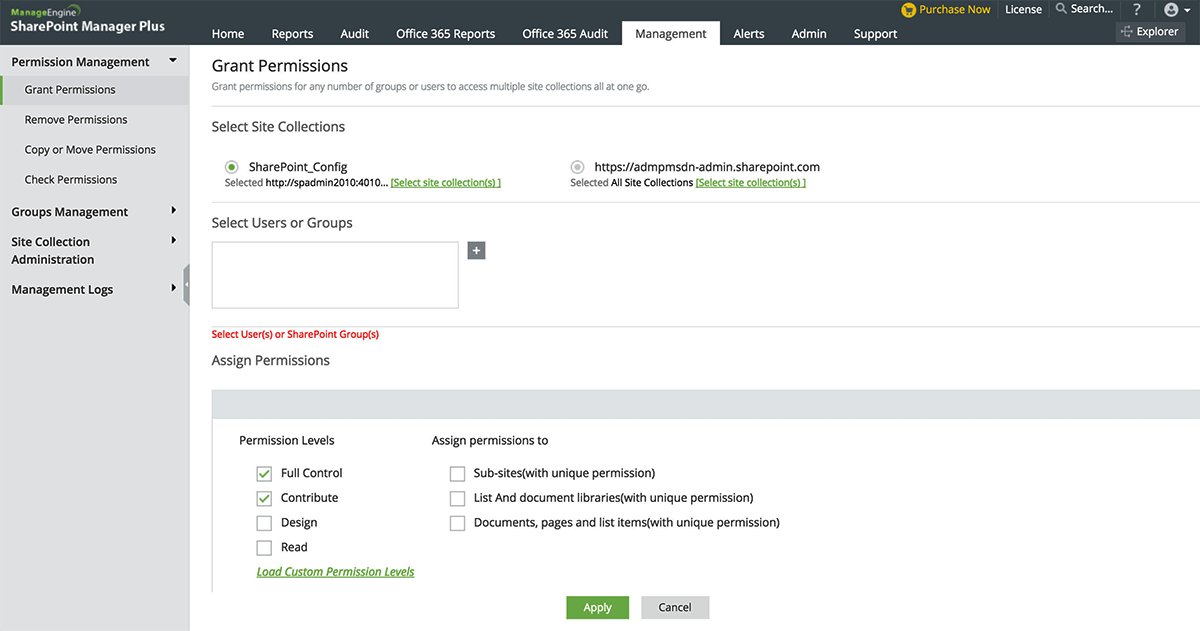Switch to the Office 365 Reports tab
Screen dimensions: 1200x631
click(445, 33)
